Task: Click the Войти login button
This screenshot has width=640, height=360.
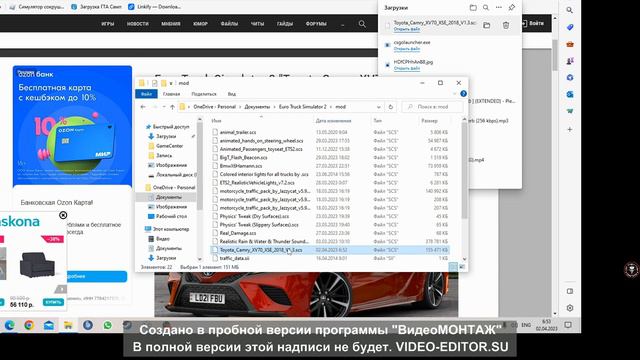Action: tap(533, 24)
